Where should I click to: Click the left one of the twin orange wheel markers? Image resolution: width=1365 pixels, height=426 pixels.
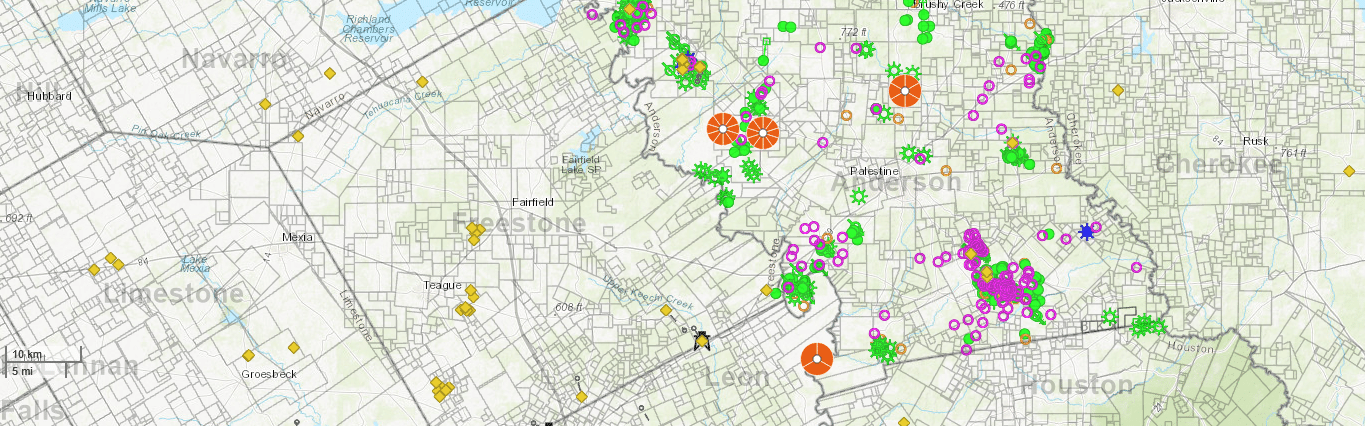[x=723, y=129]
